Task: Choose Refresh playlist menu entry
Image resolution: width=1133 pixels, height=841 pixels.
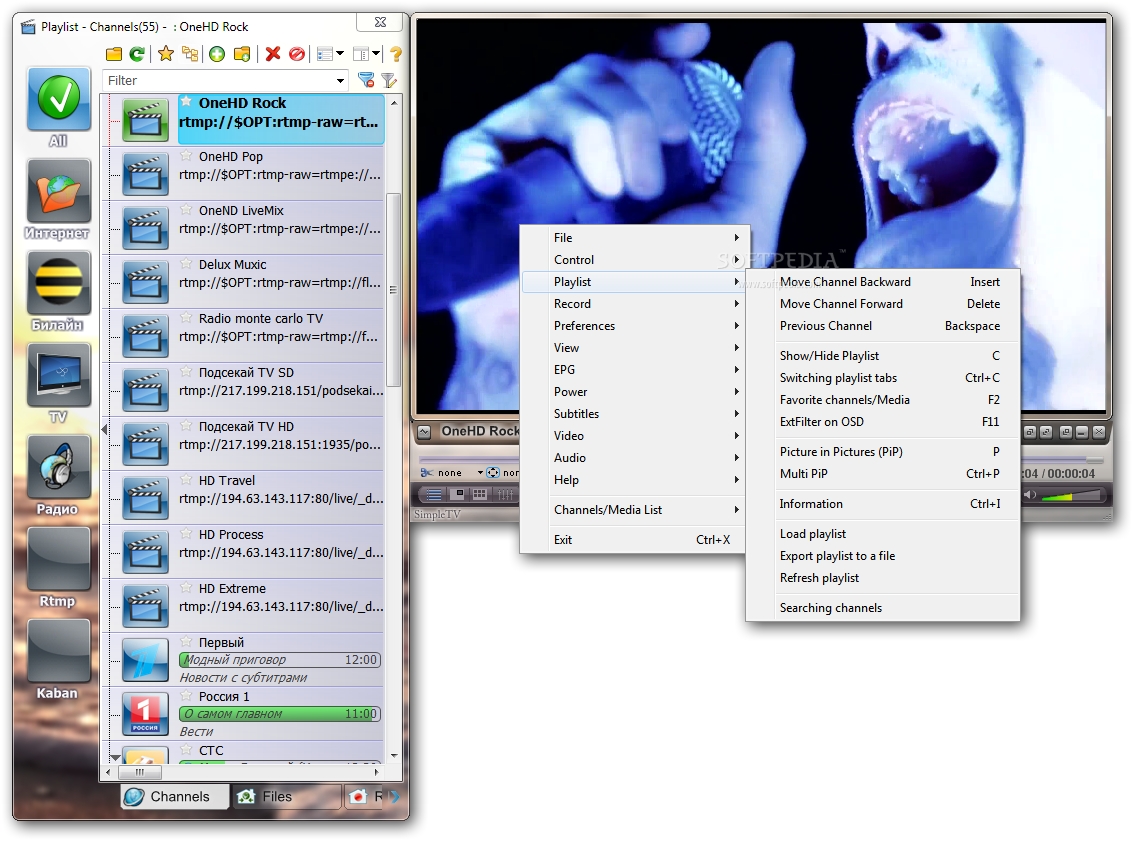Action: coord(883,578)
